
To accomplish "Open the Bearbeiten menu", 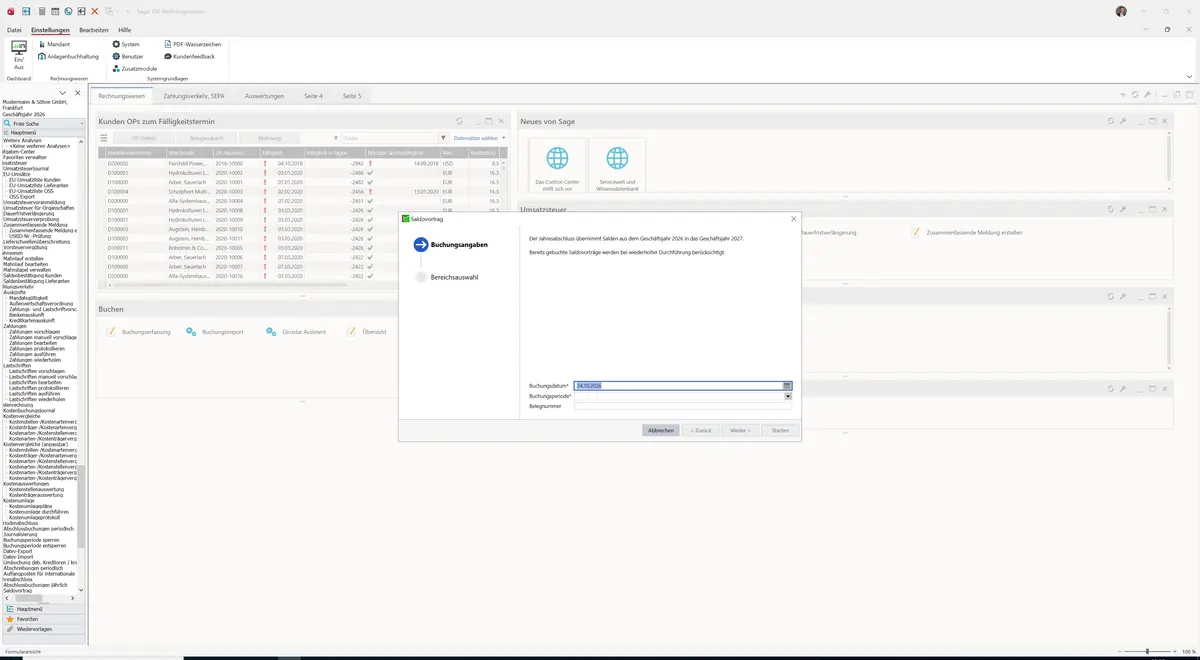I will 94,30.
